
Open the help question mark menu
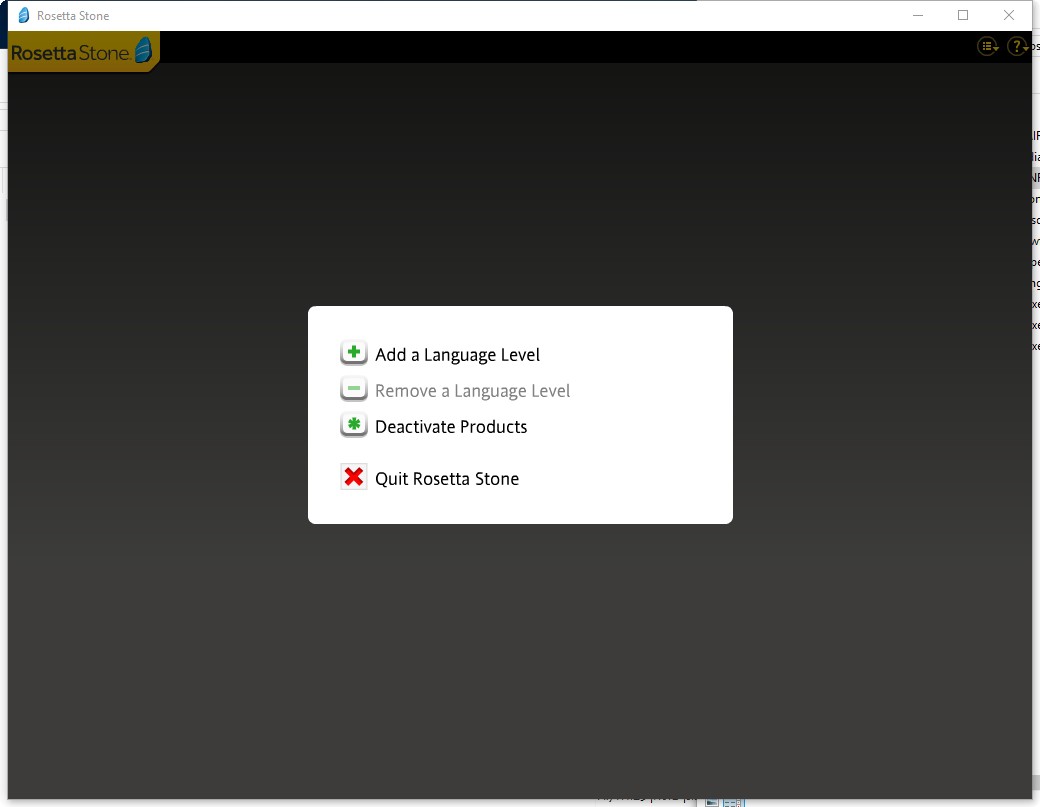click(1017, 46)
